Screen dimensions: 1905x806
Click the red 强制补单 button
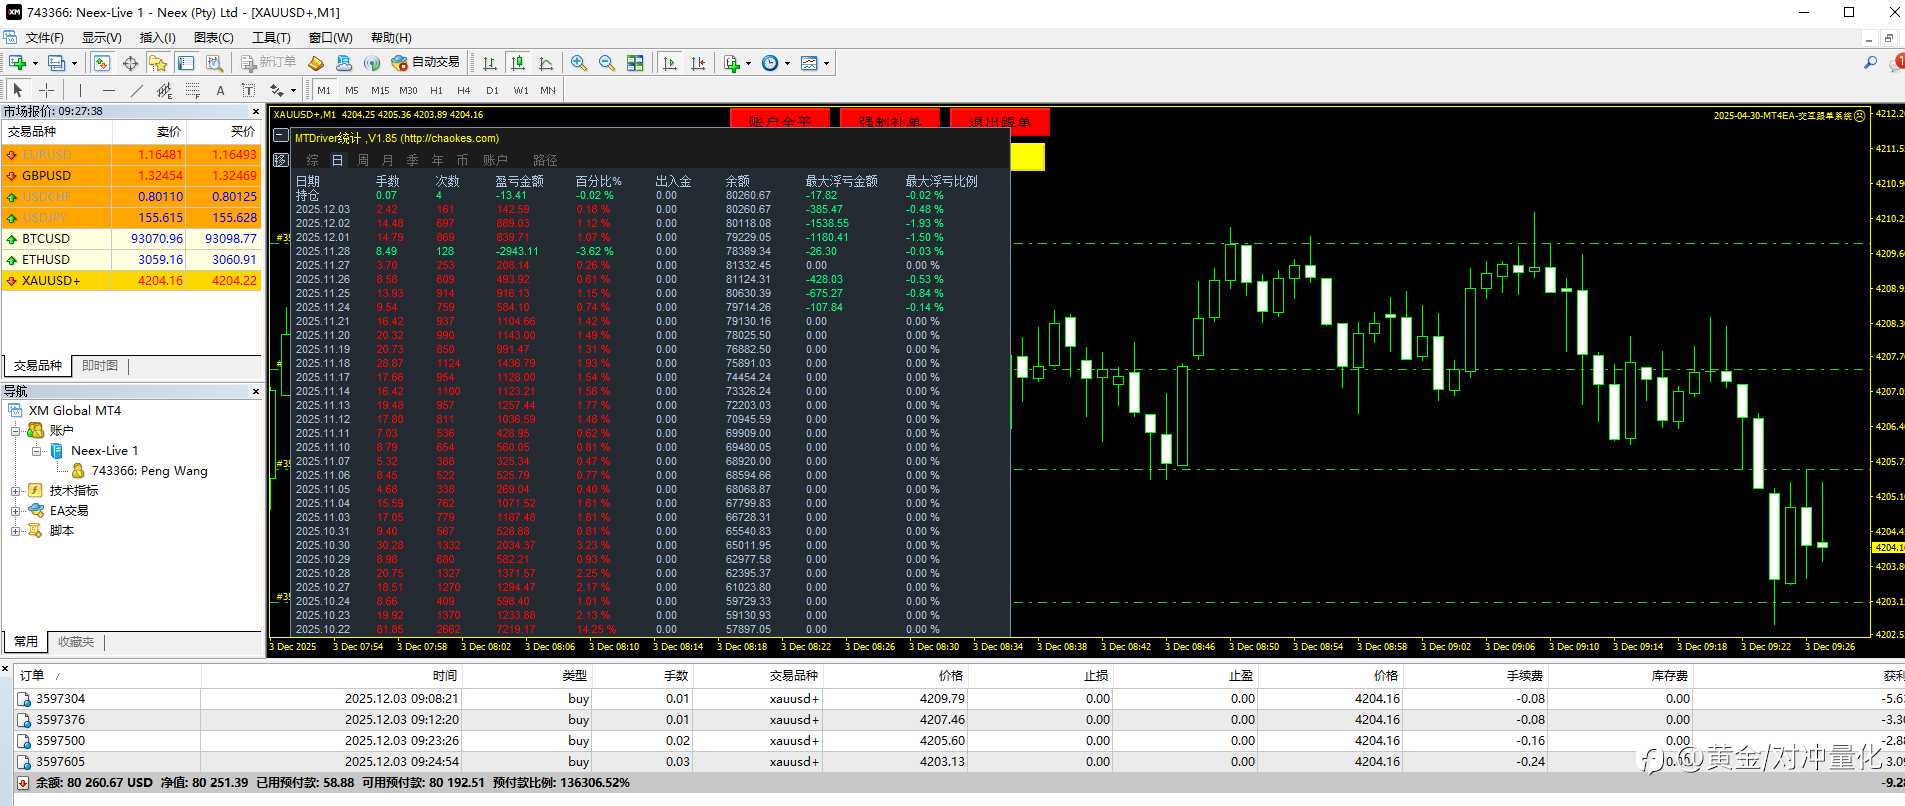(890, 121)
